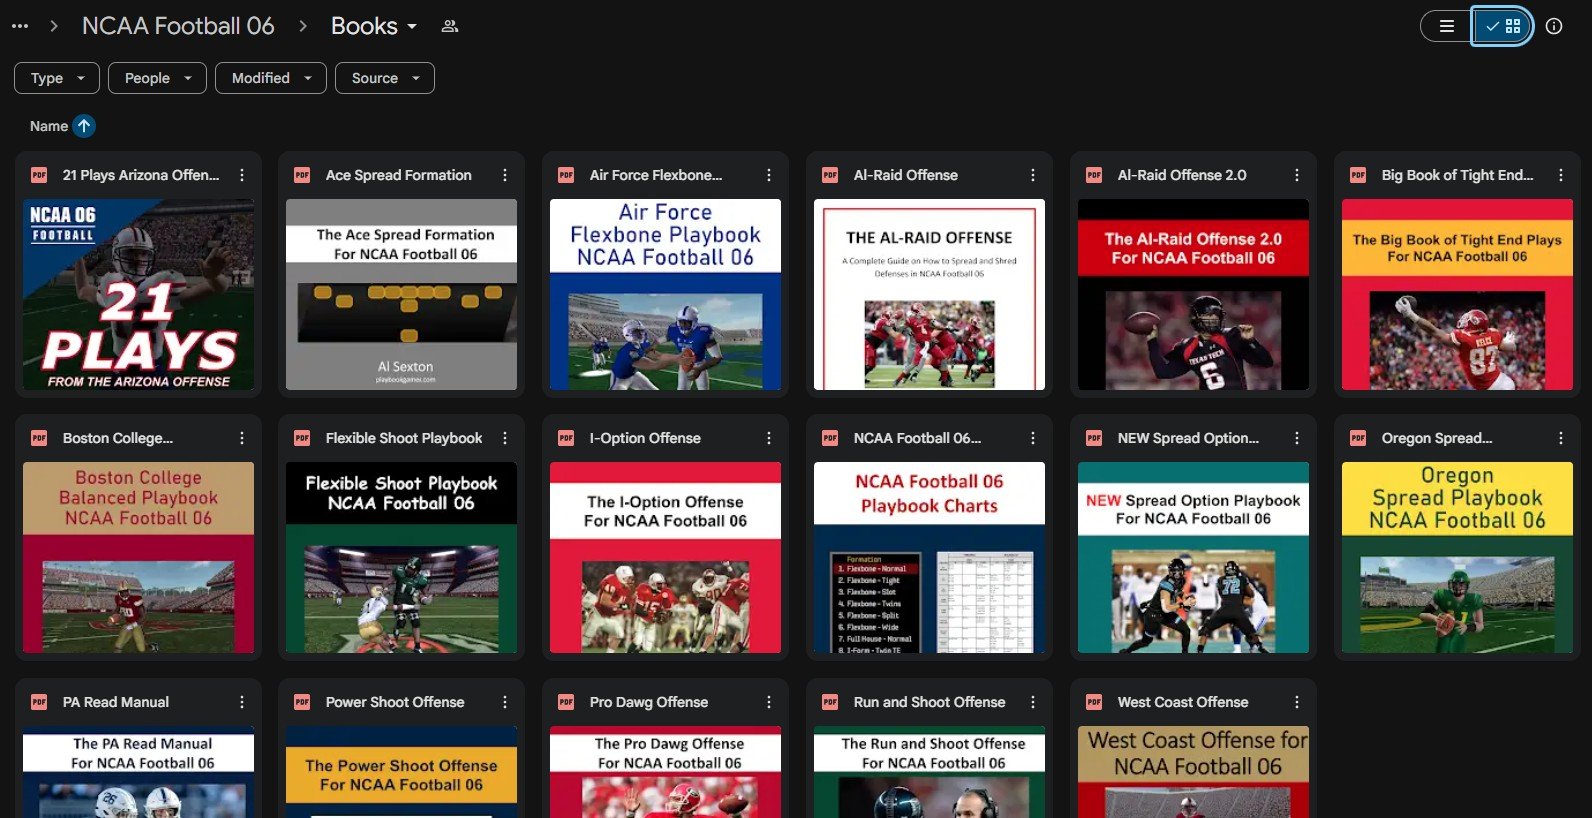Expand the Source filter dropdown

(385, 78)
